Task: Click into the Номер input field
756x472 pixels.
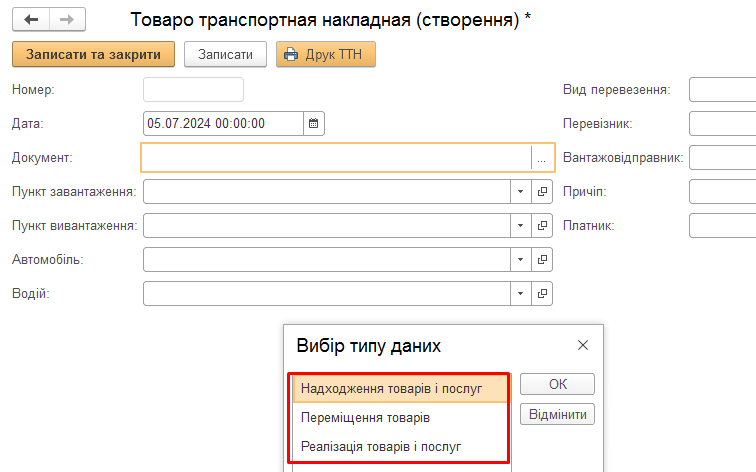Action: [194, 90]
